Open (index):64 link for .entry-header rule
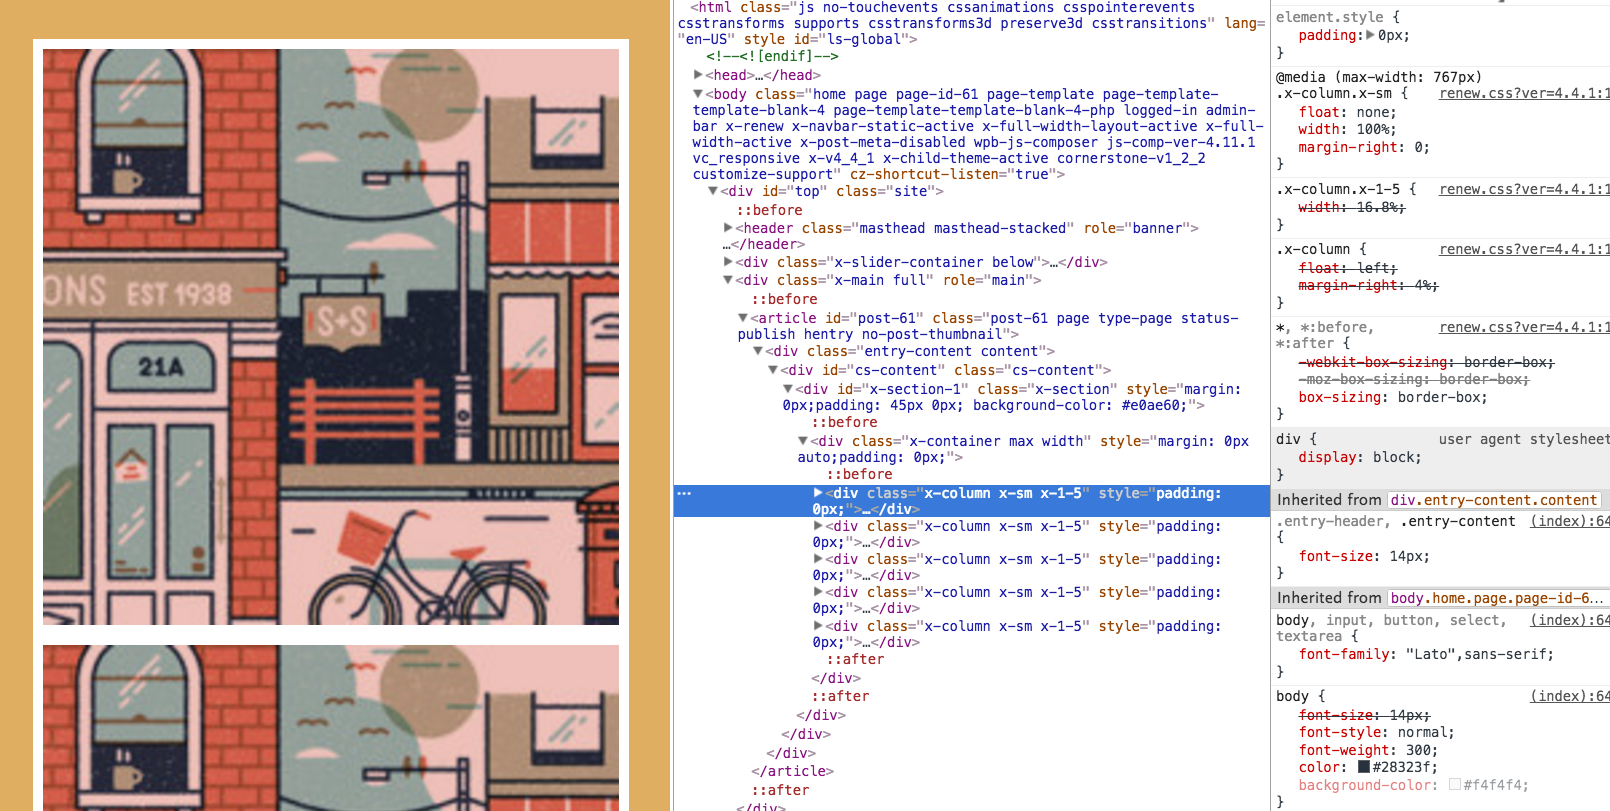 (1570, 521)
